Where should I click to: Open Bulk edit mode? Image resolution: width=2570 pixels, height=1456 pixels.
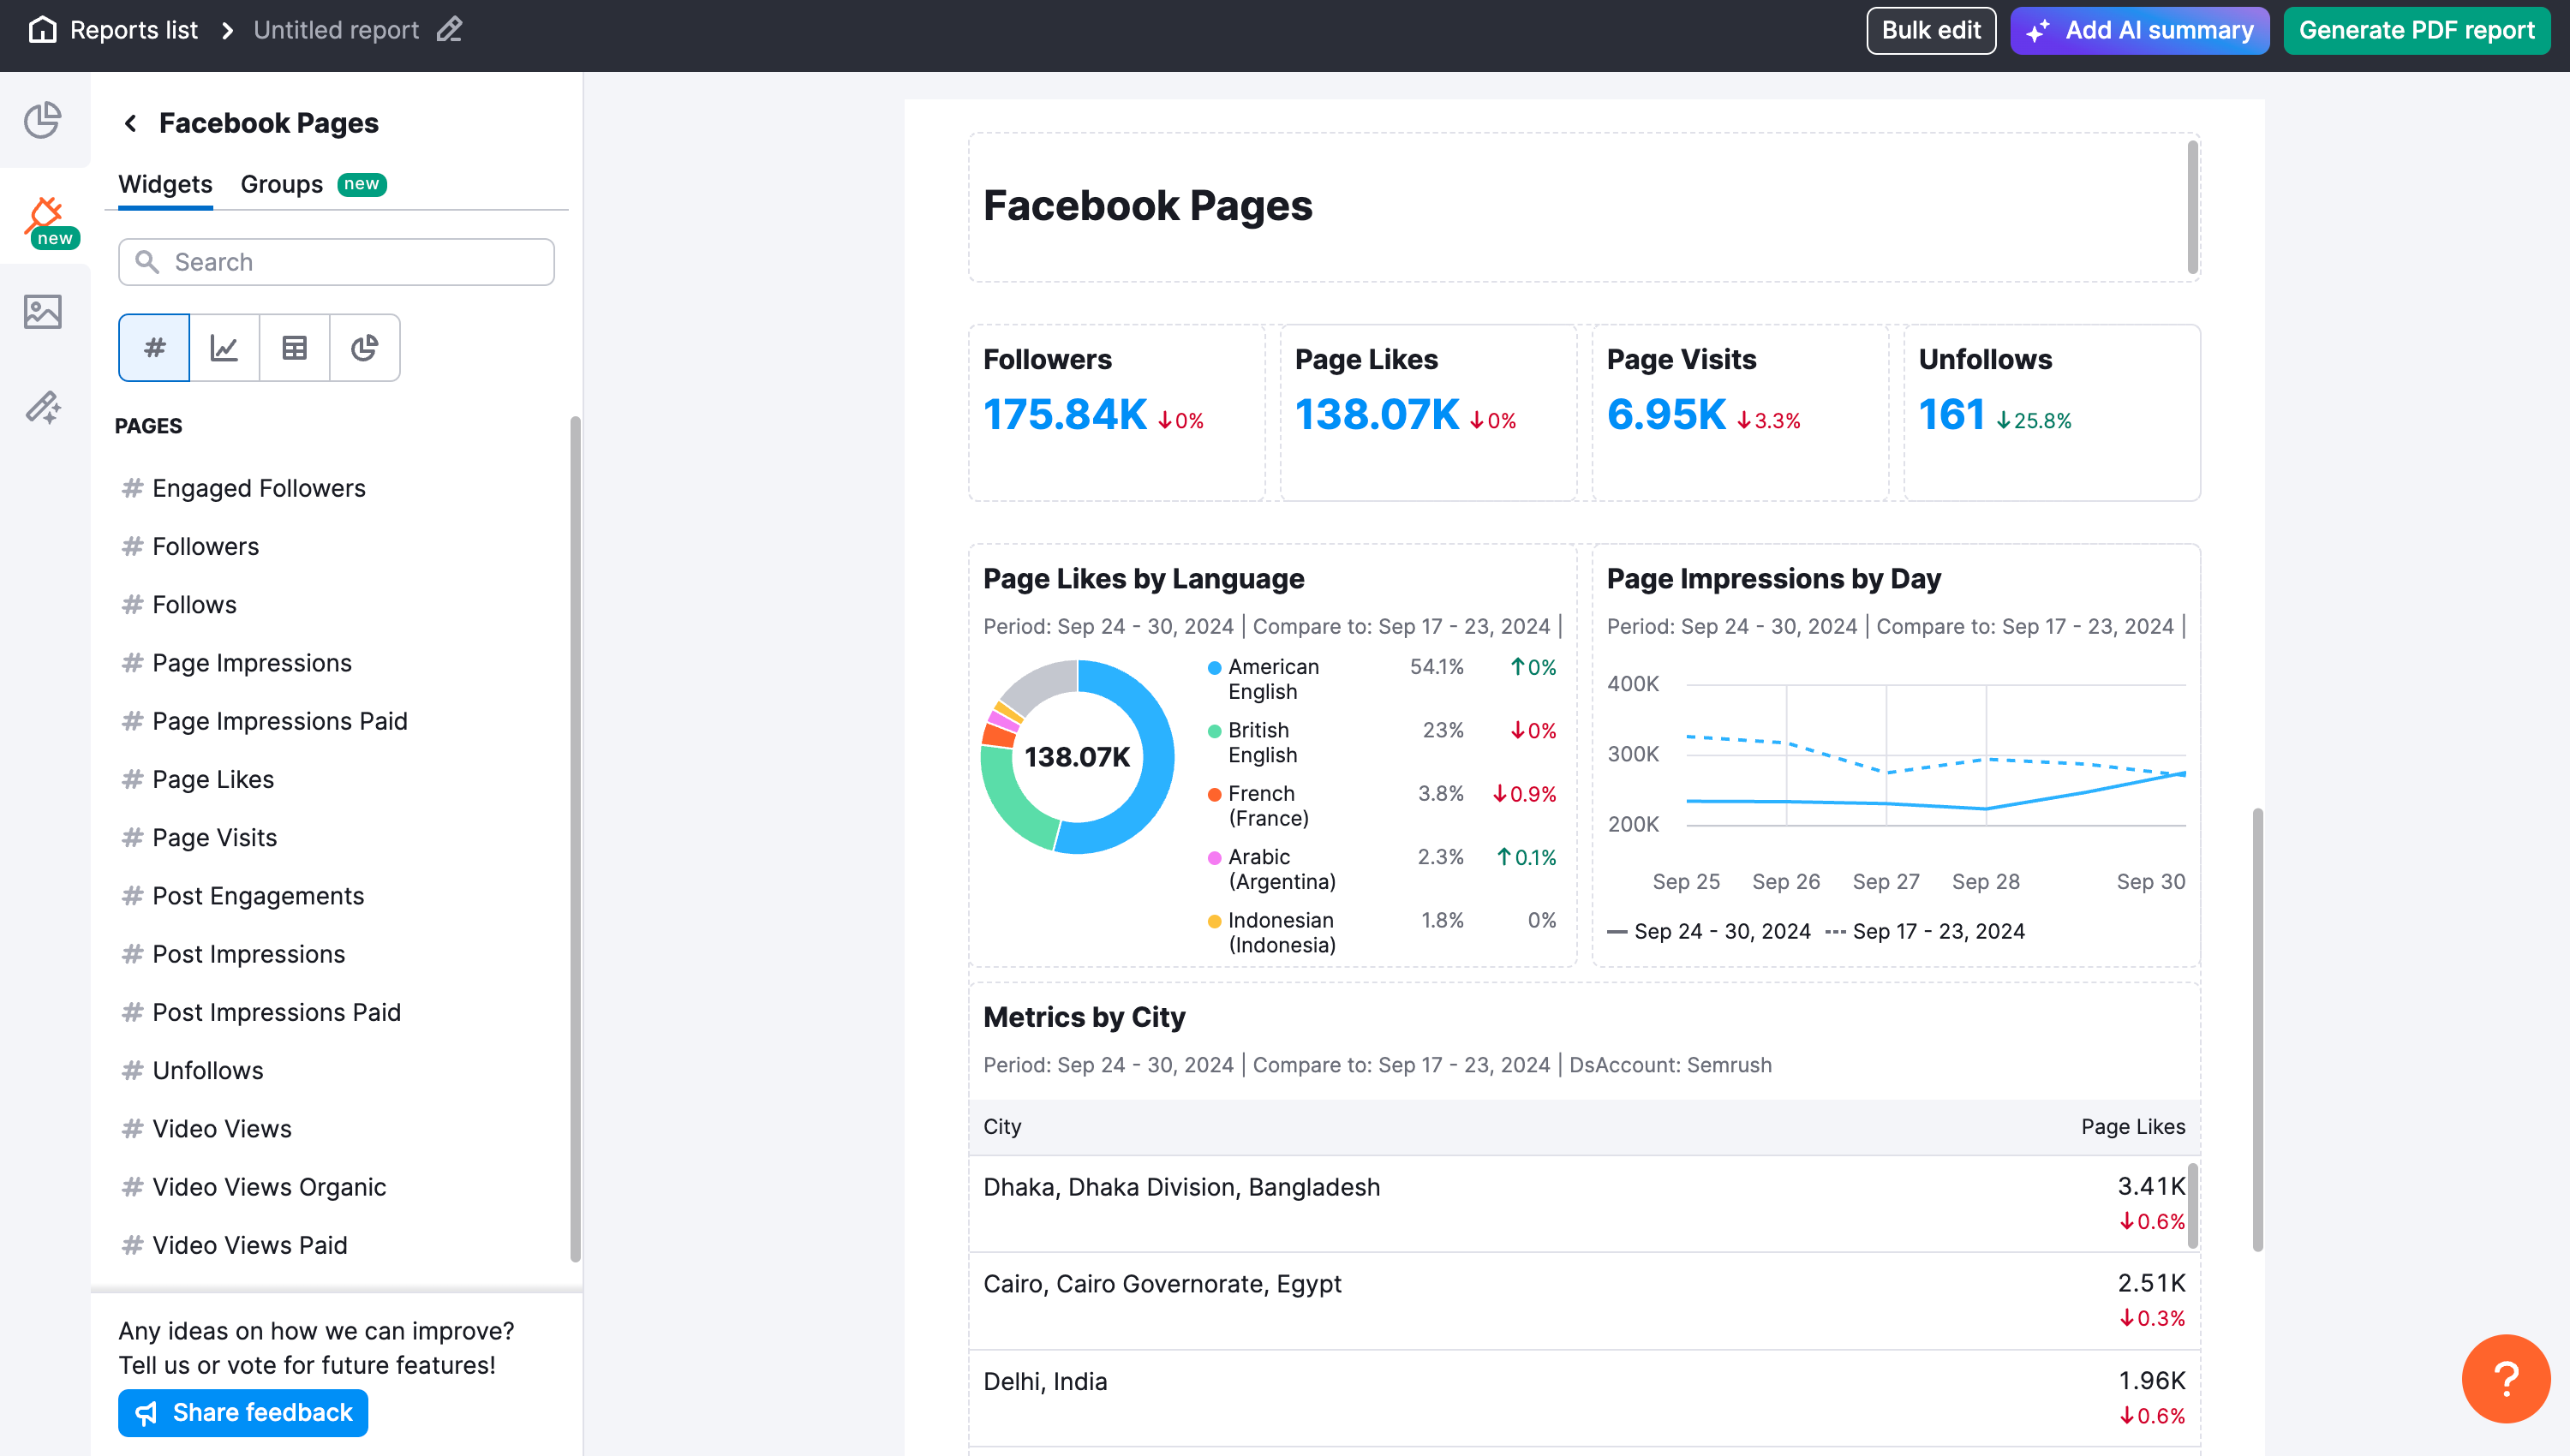tap(1930, 29)
